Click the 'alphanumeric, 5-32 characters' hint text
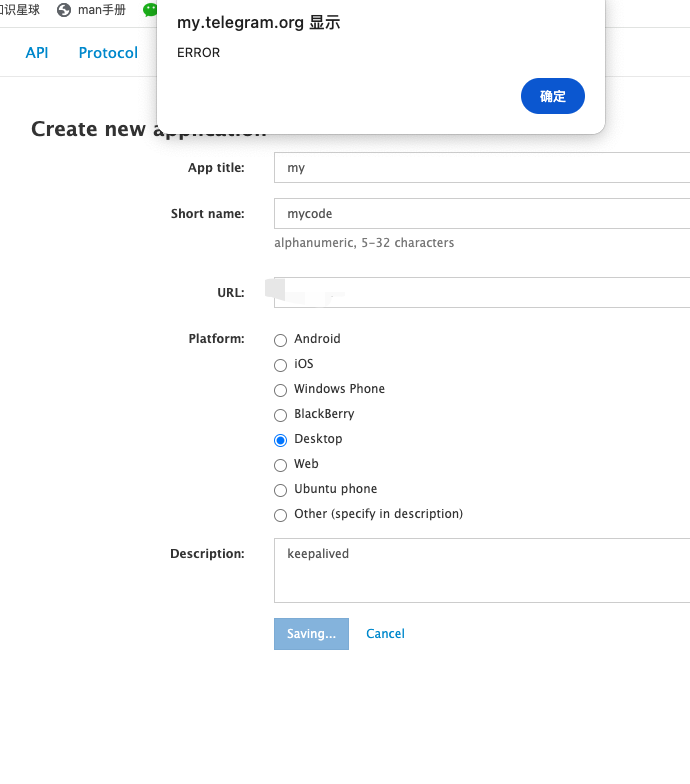The height and width of the screenshot is (784, 690). coord(364,242)
